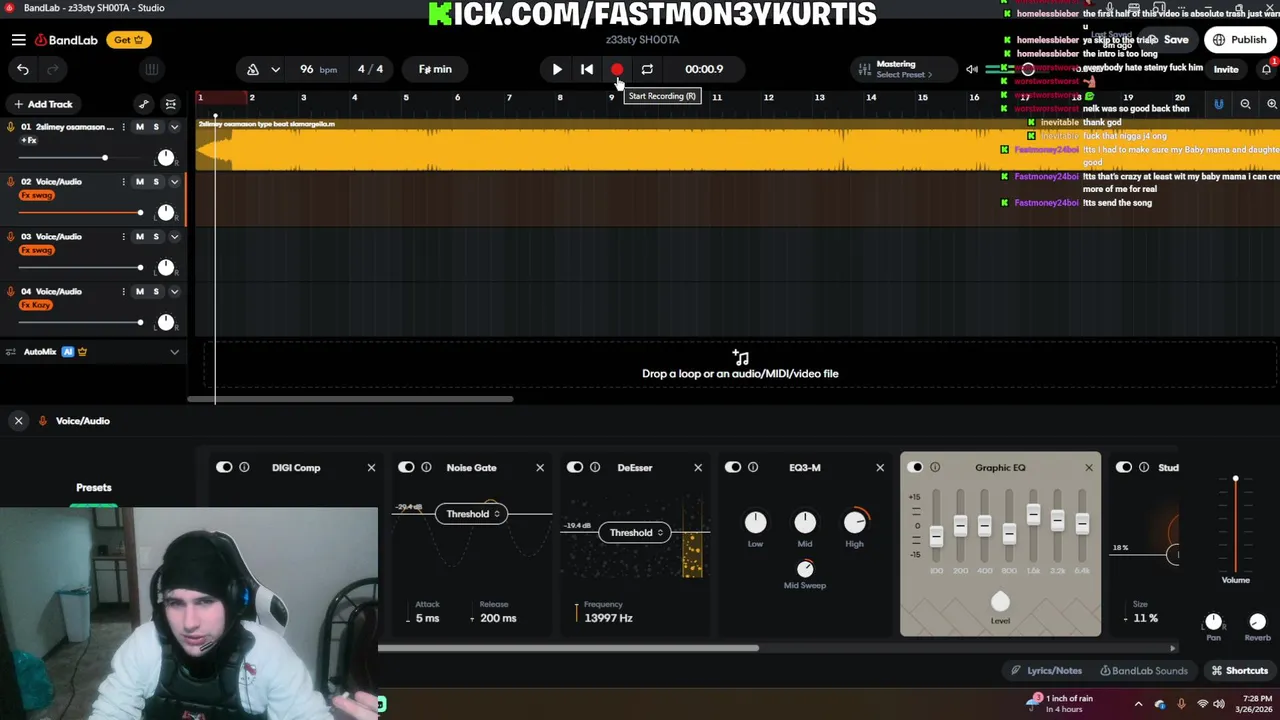The image size is (1280, 720).
Task: Close the Voice/Audio effects panel
Action: 18,421
